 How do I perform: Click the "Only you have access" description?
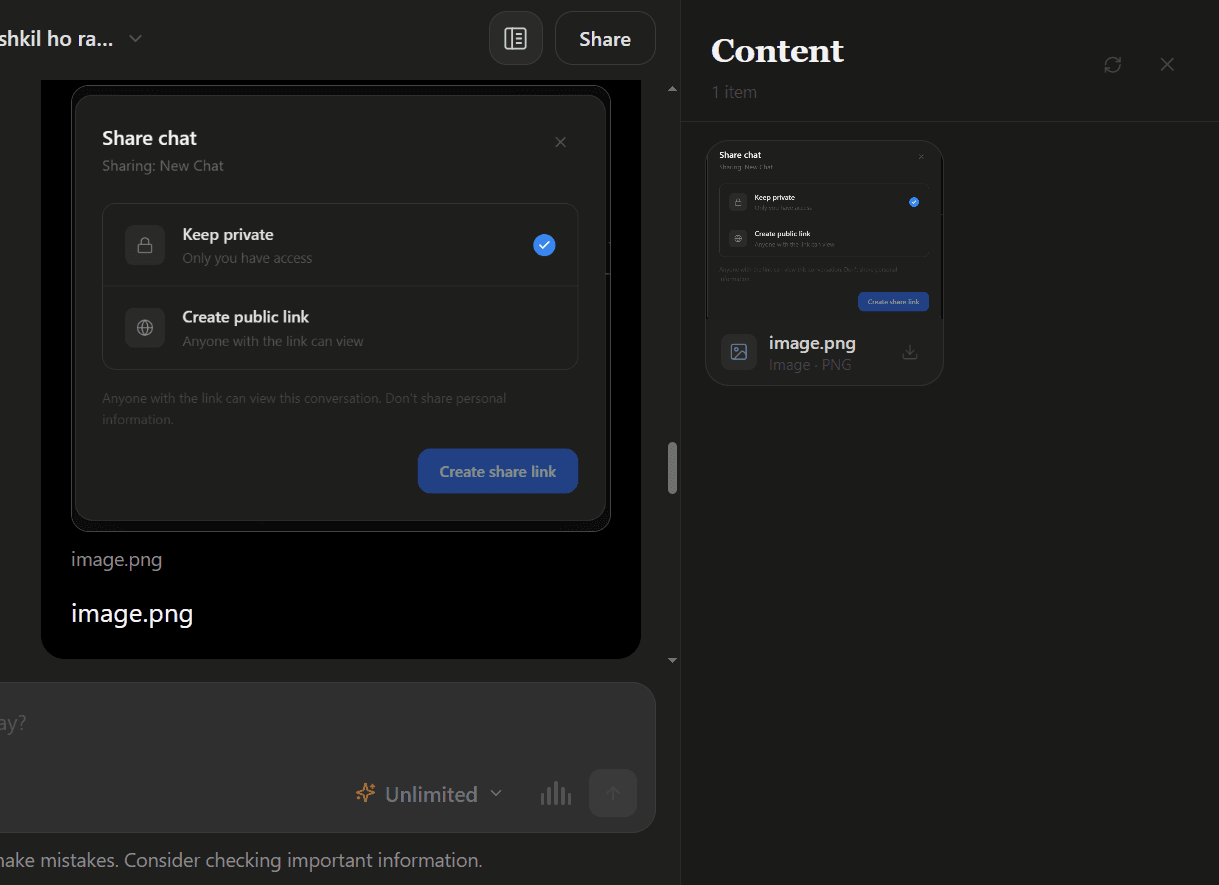point(247,258)
